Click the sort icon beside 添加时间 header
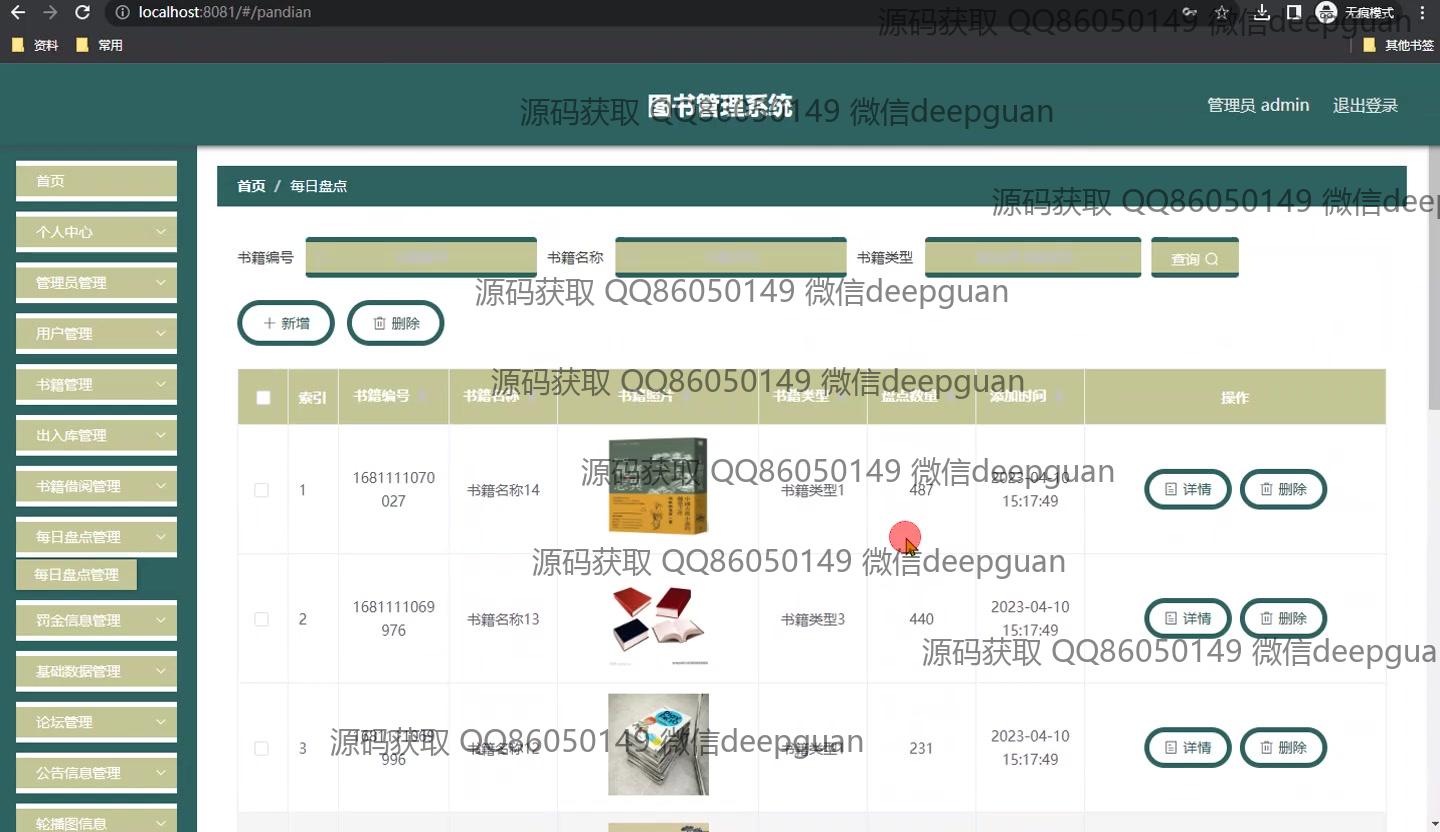Image resolution: width=1440 pixels, height=832 pixels. point(1059,397)
